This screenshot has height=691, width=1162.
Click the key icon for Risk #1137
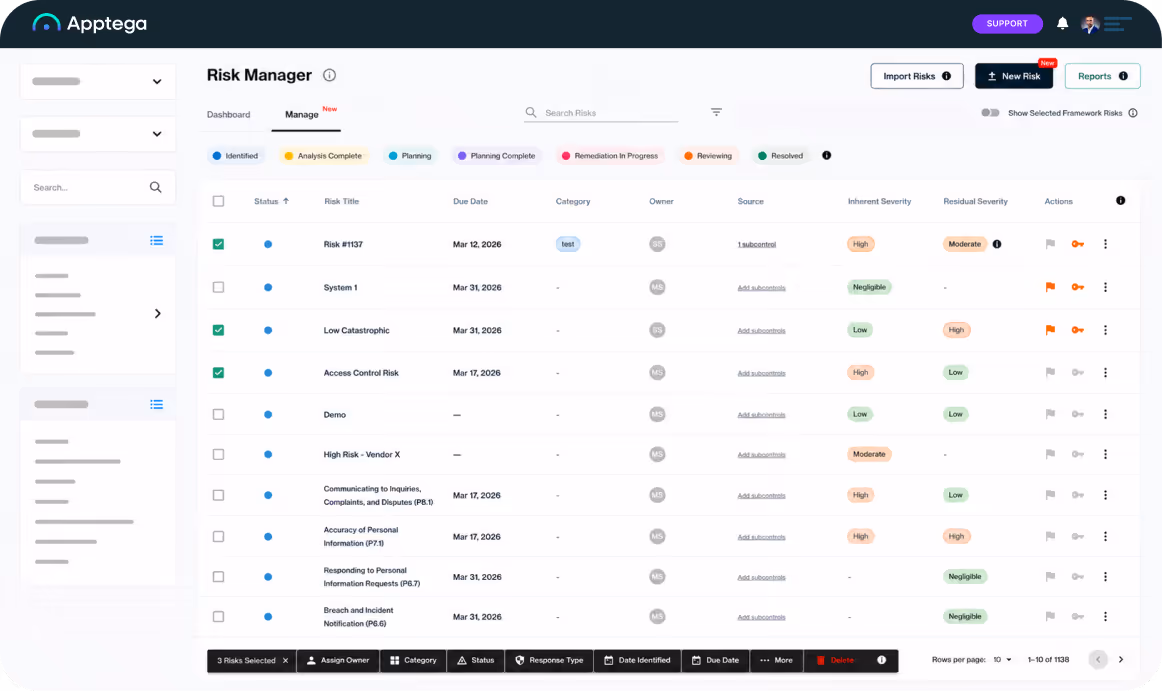[x=1078, y=244]
